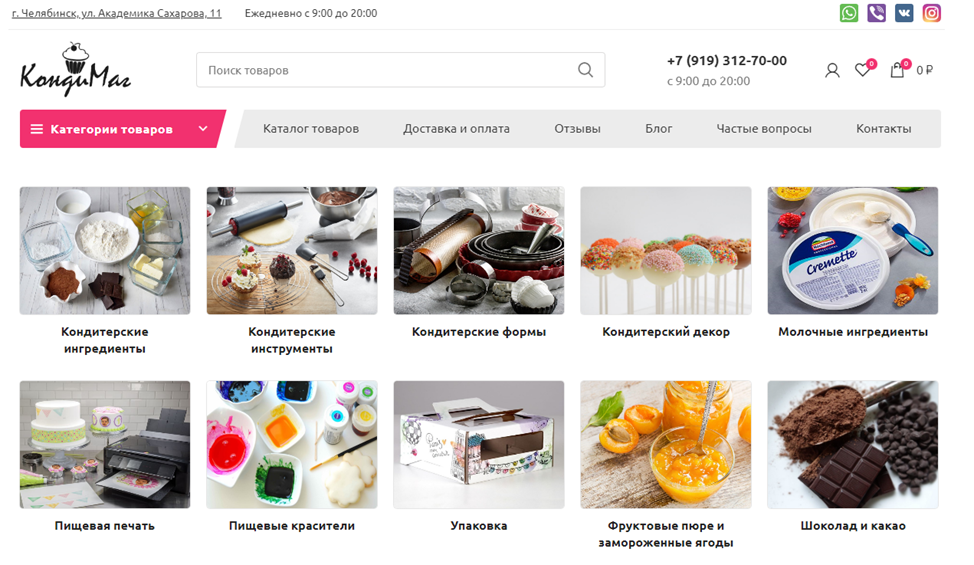Open the Пищевые красители category thumbnail

pos(292,445)
